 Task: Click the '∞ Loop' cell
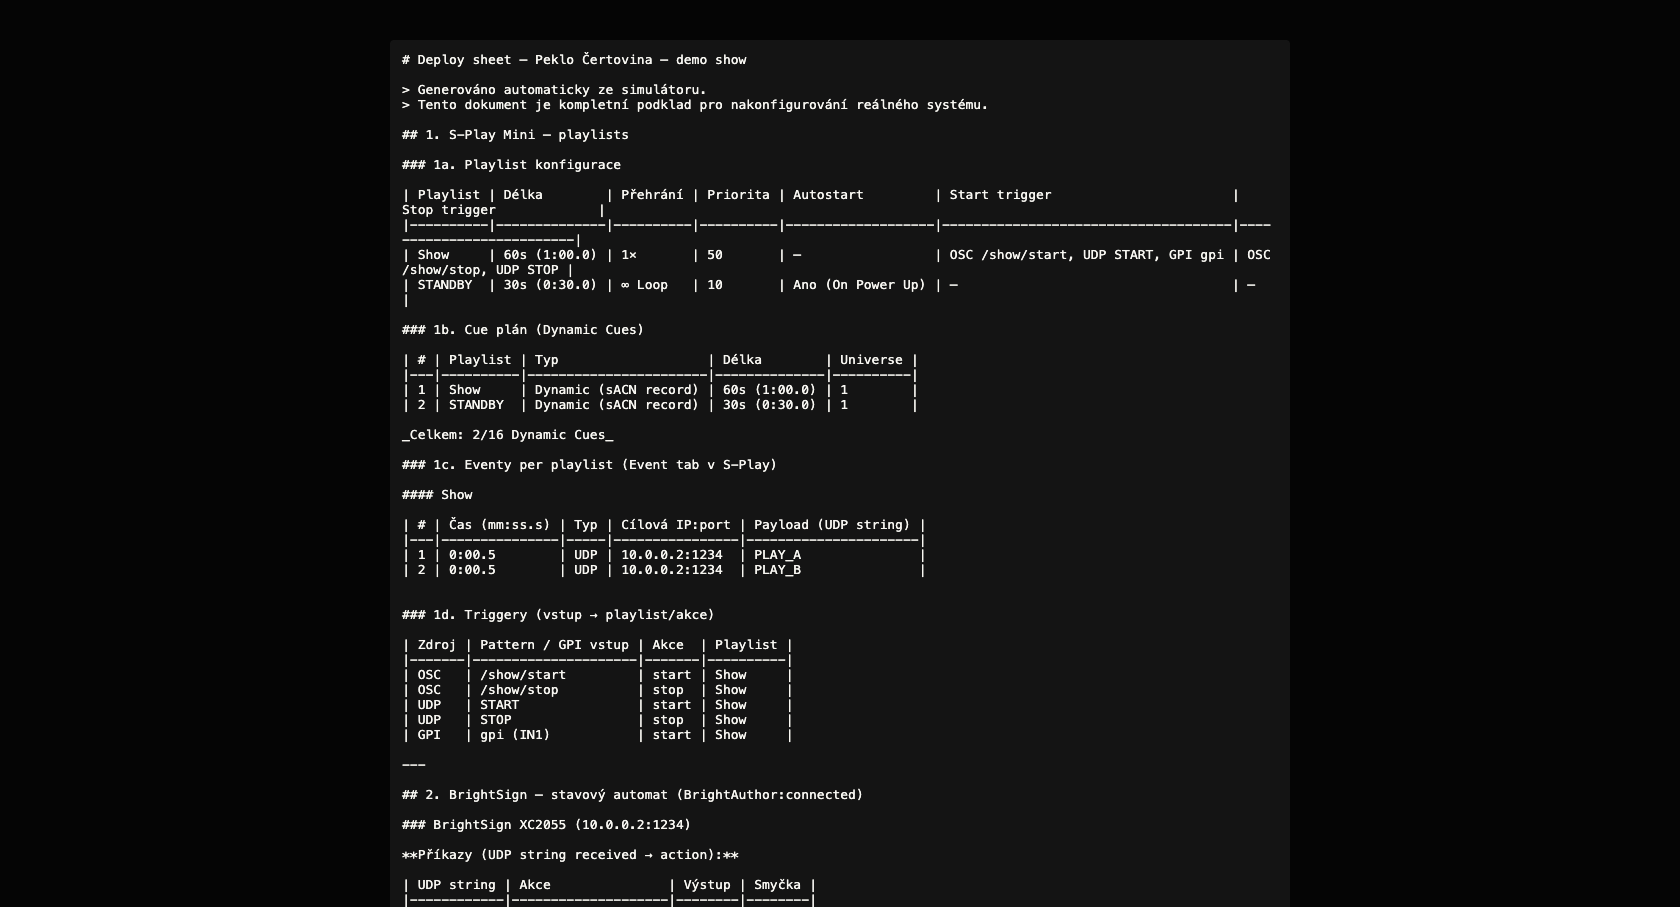click(x=644, y=285)
